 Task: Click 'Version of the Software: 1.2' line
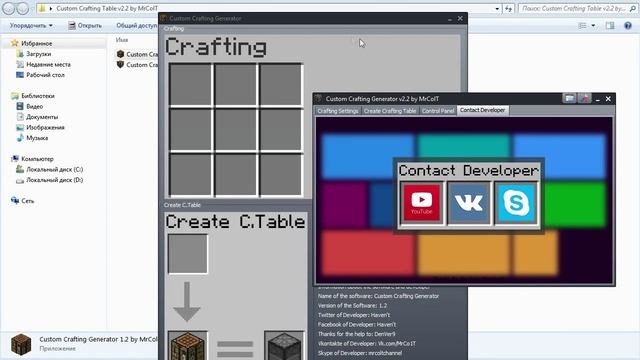point(352,305)
